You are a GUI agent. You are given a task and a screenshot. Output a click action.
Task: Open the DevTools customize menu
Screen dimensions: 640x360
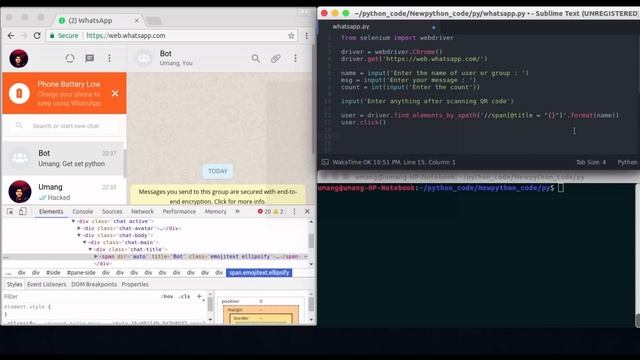coord(294,211)
